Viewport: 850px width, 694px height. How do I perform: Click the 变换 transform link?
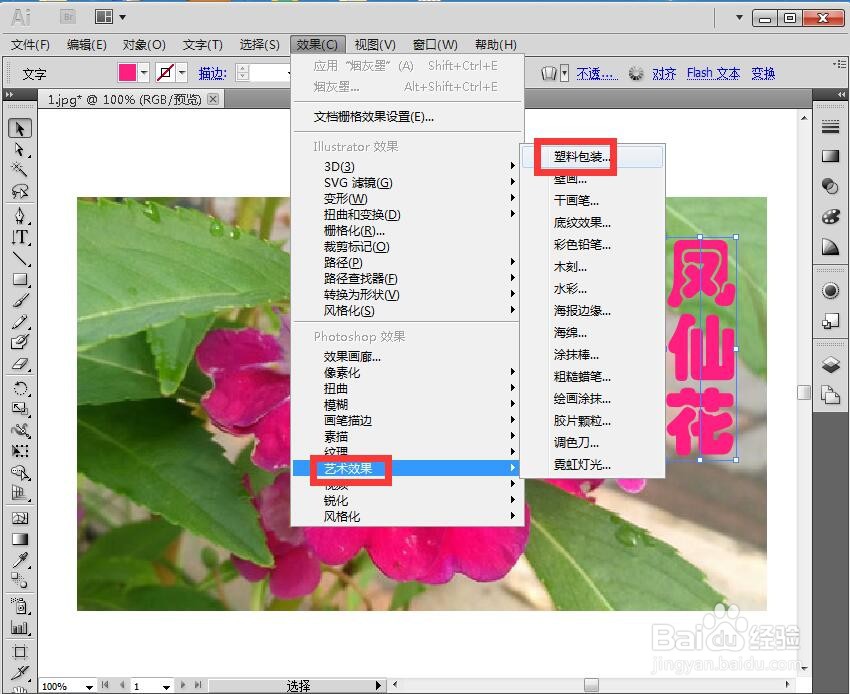tap(763, 73)
